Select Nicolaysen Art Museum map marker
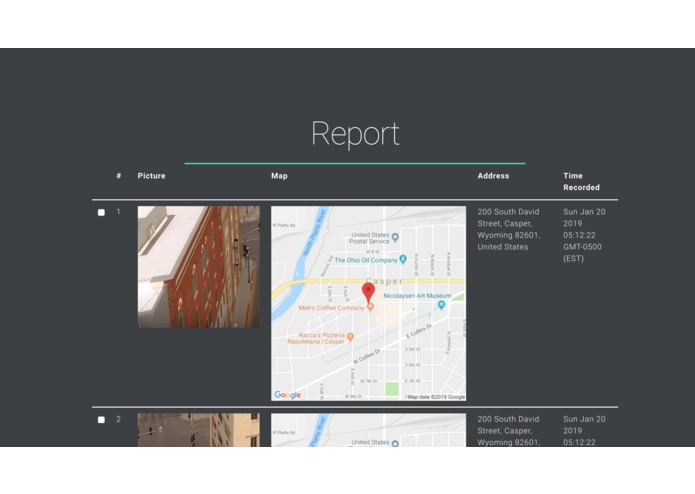The width and height of the screenshot is (695, 494). pos(441,305)
